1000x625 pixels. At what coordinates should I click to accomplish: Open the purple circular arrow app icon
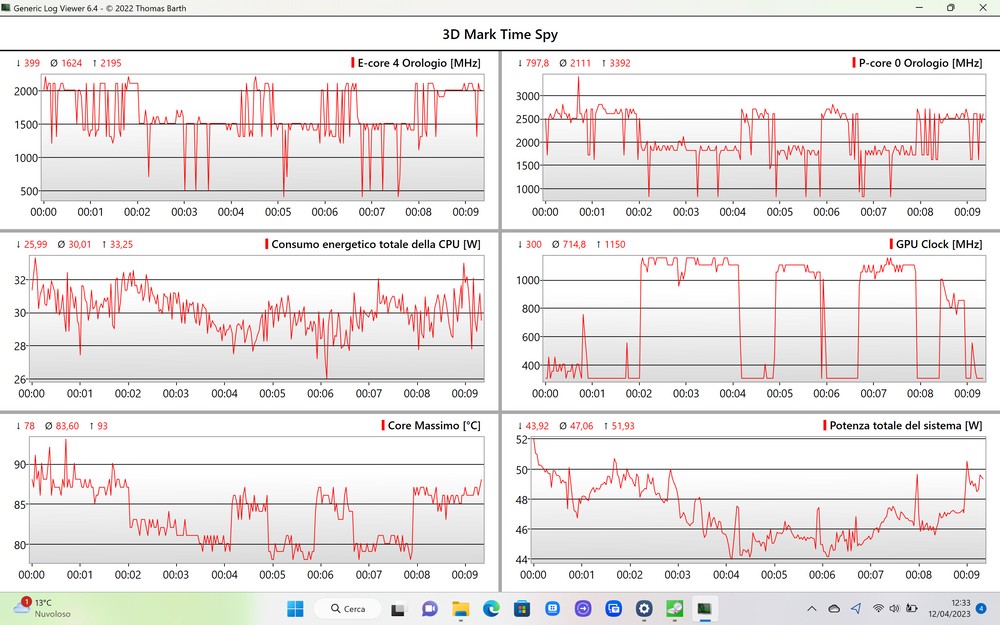click(x=583, y=608)
